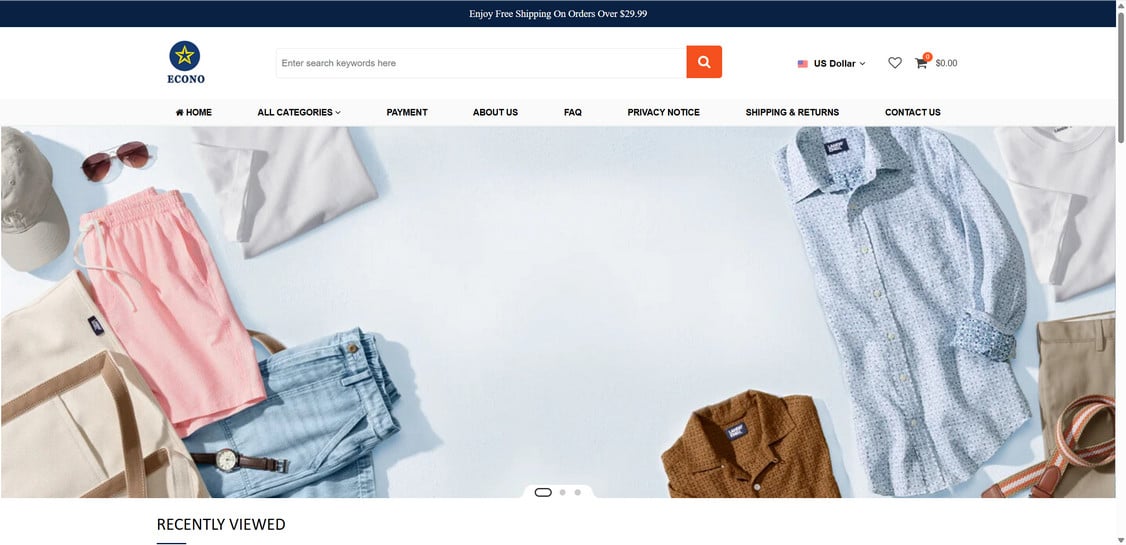
Task: Click the ECONO star logo
Action: pyautogui.click(x=185, y=62)
